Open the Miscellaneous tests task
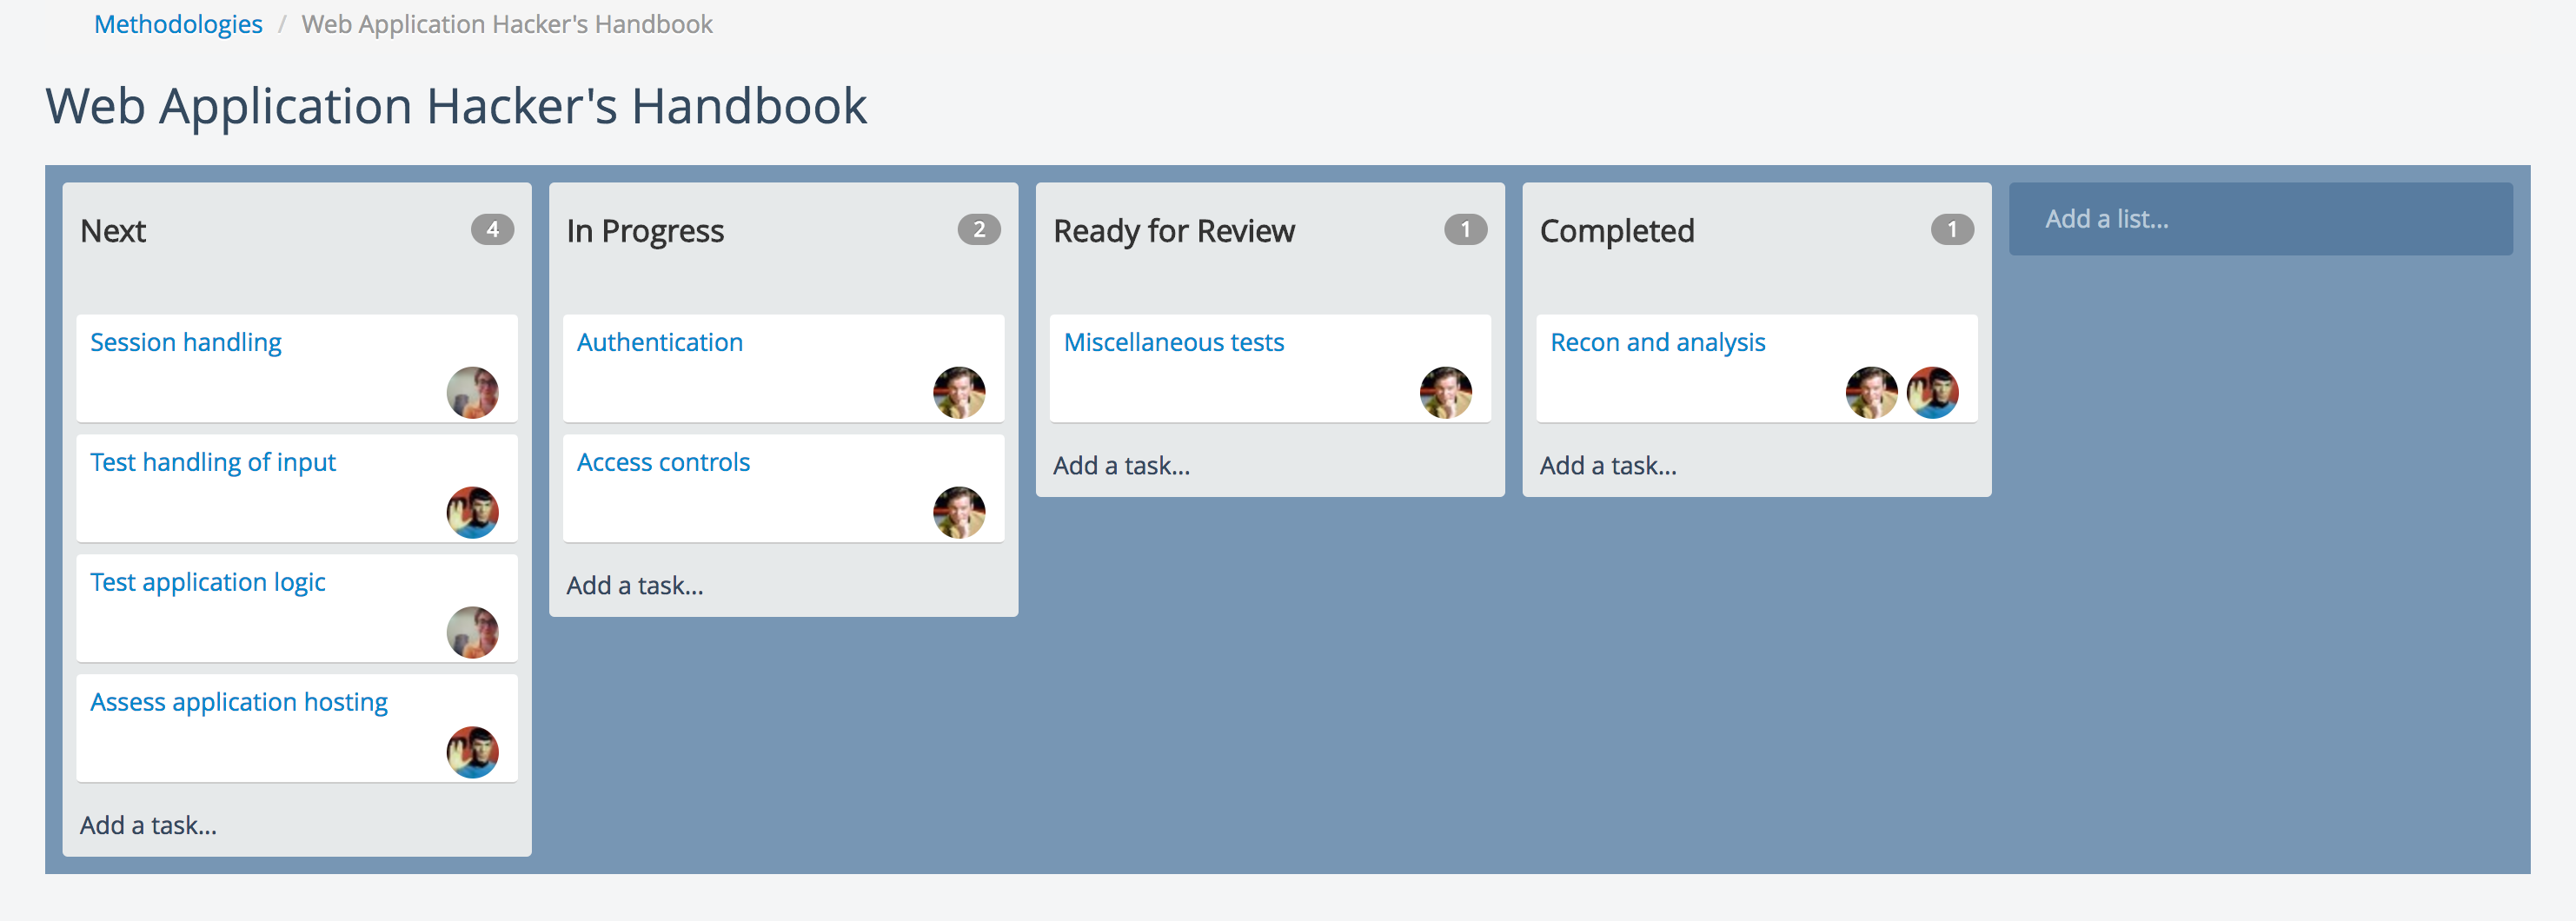This screenshot has height=921, width=2576. coord(1173,342)
